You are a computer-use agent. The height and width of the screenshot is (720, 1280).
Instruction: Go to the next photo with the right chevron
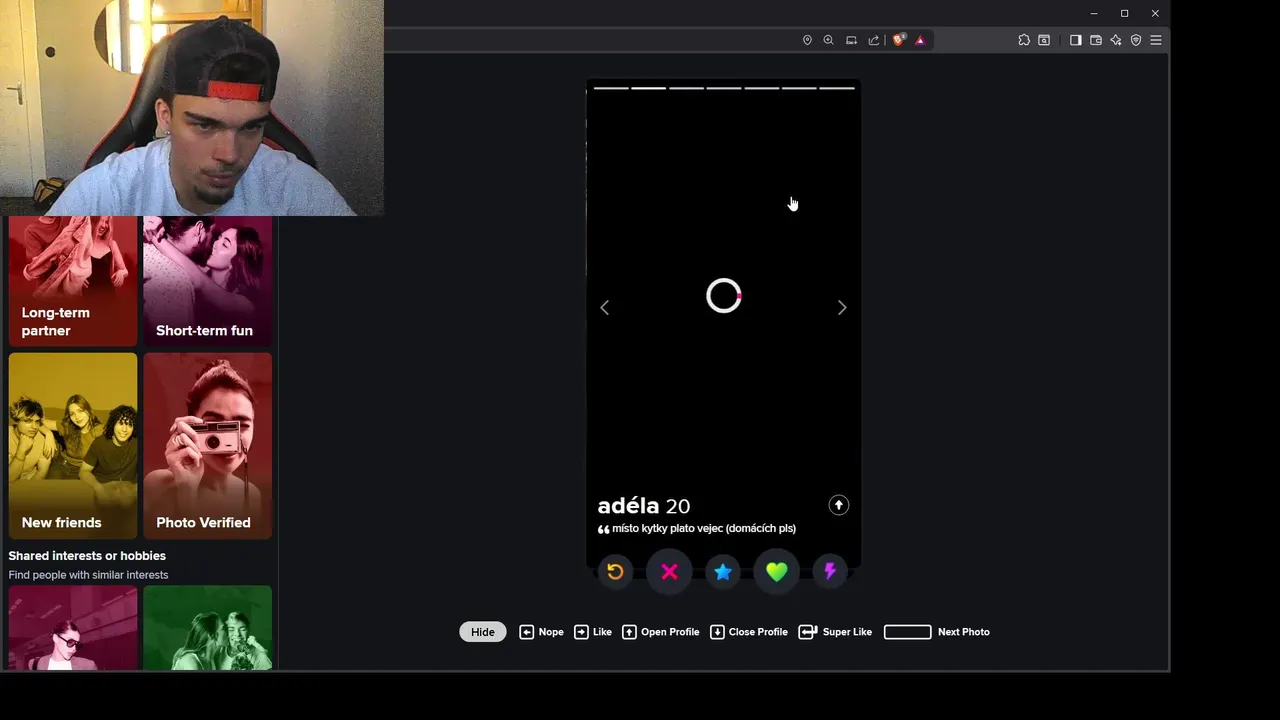[x=842, y=308]
